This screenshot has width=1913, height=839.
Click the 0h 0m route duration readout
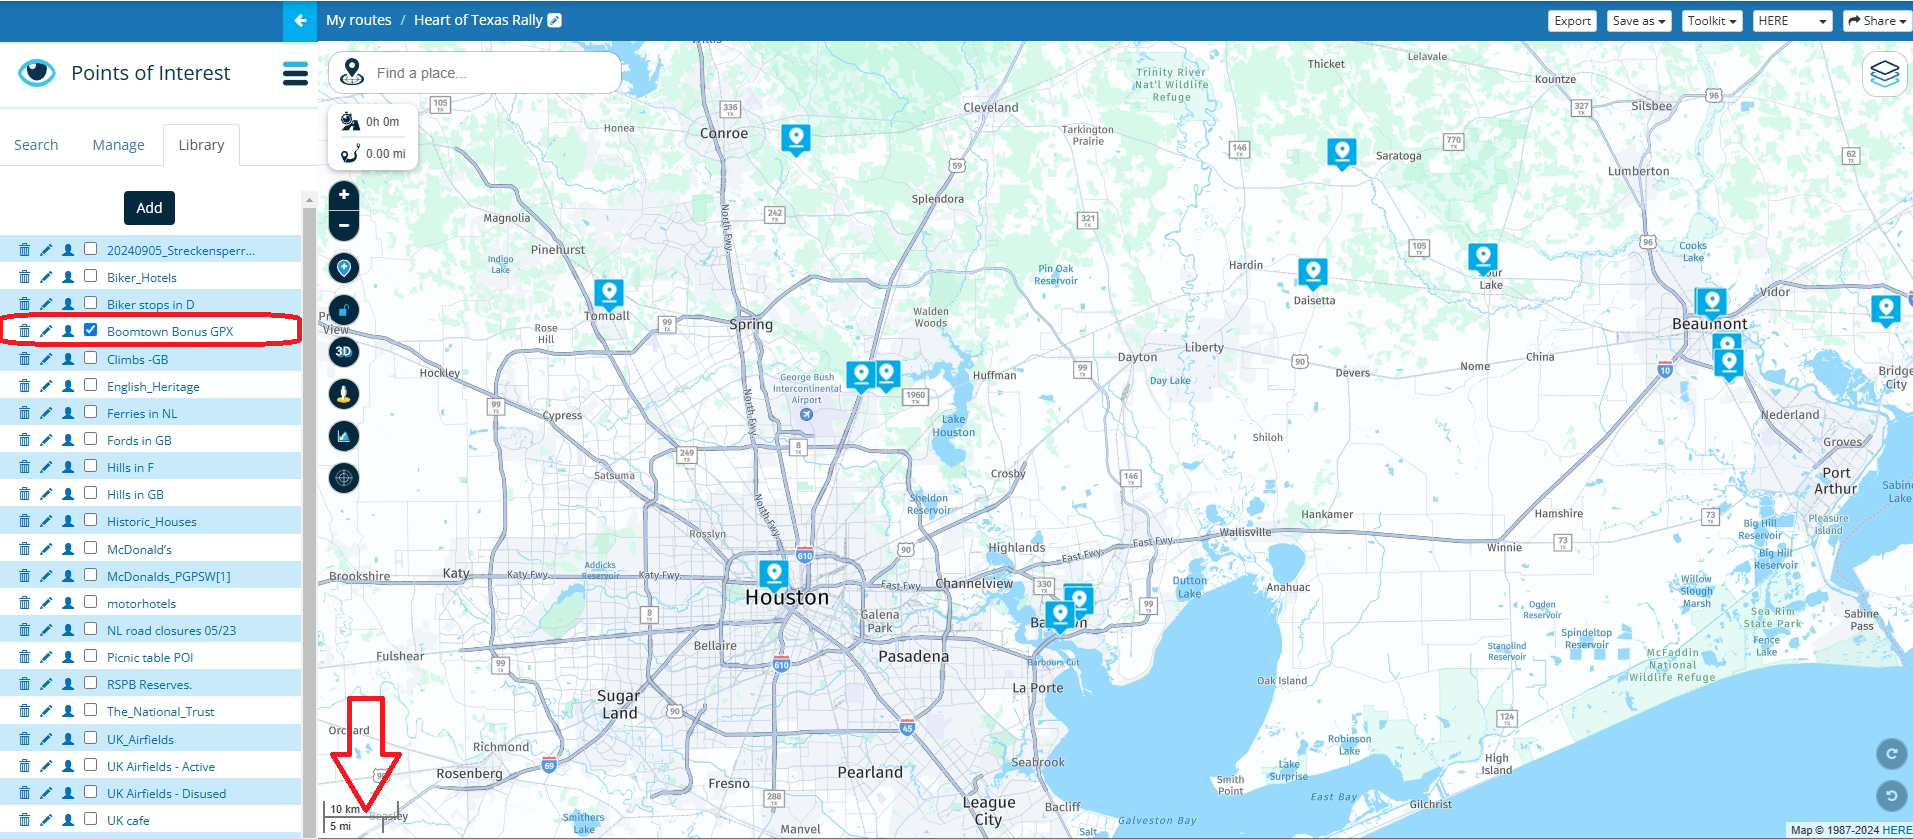pos(371,122)
